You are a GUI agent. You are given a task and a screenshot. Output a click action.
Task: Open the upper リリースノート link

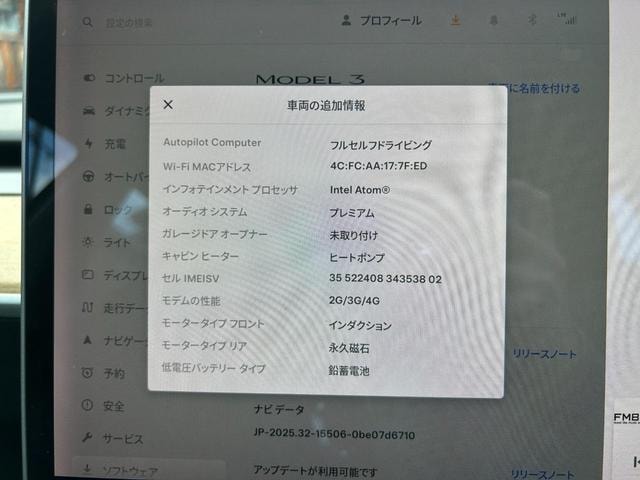click(x=544, y=354)
